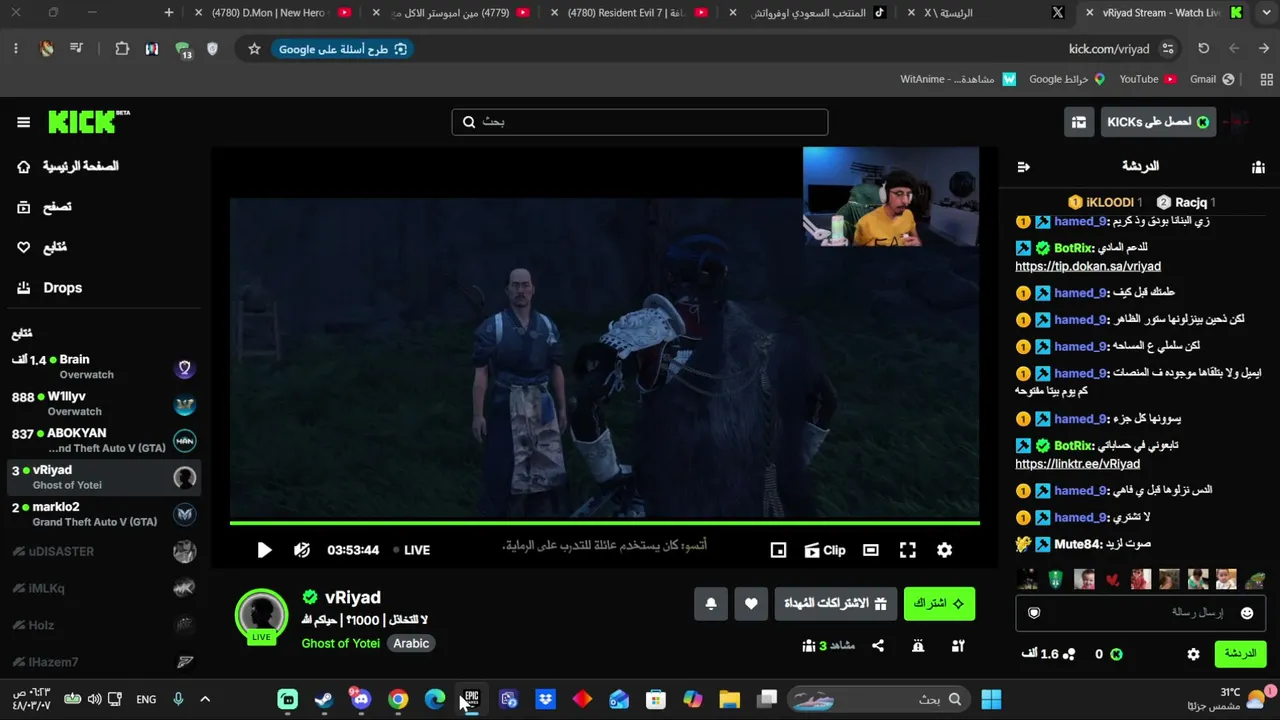Follow vRiyad with the heart button
The height and width of the screenshot is (720, 1280).
751,604
